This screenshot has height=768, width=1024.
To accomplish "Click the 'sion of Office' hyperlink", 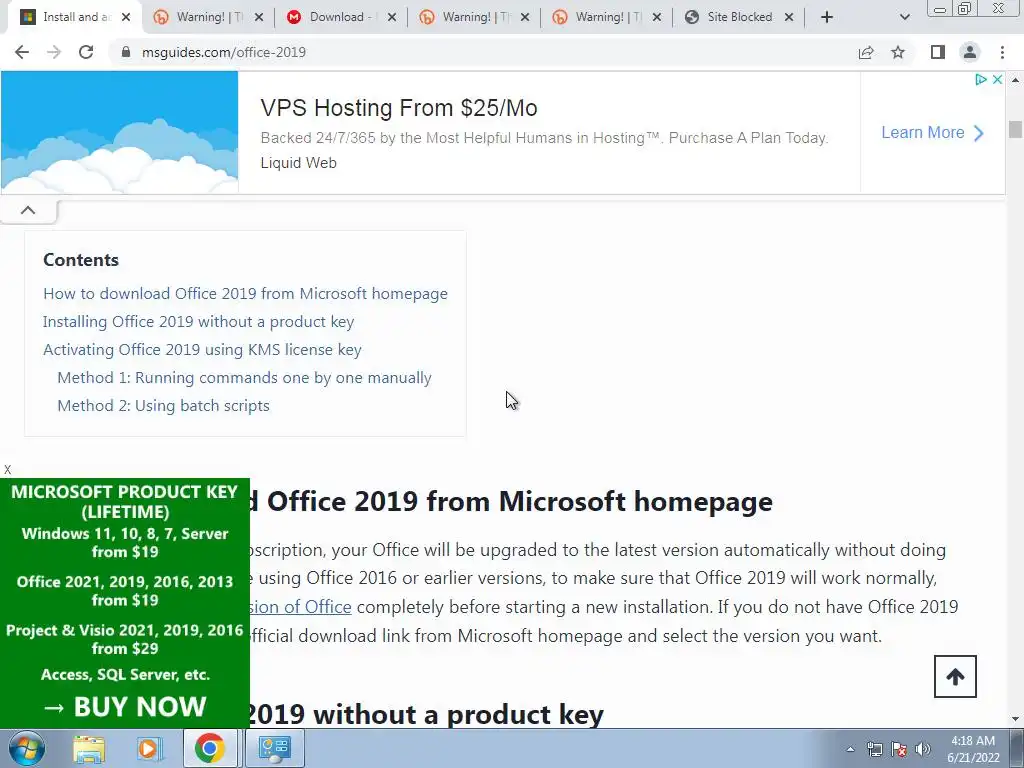I will [300, 607].
